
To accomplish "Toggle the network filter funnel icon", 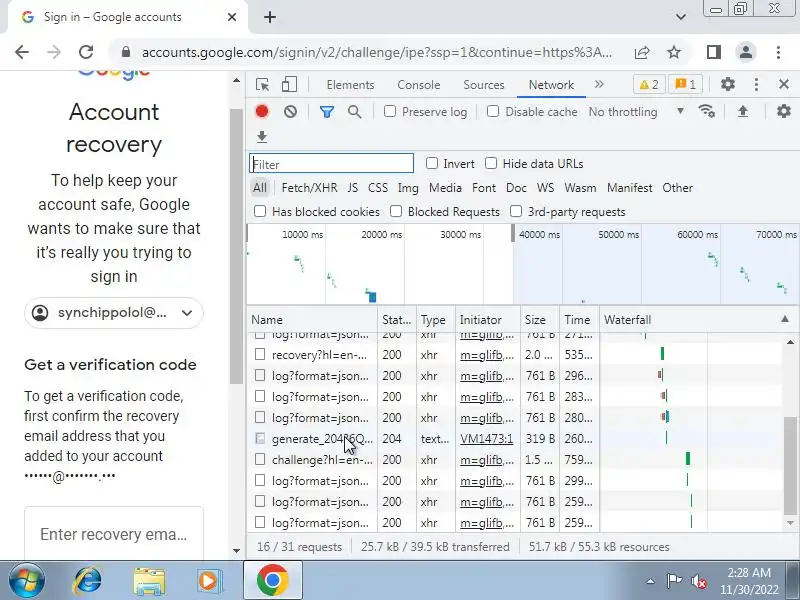I will 327,112.
